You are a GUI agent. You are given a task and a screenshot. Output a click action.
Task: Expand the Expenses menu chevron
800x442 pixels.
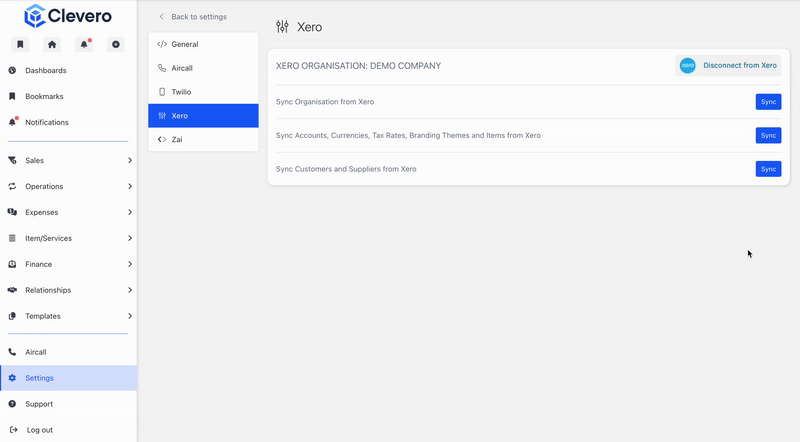130,212
